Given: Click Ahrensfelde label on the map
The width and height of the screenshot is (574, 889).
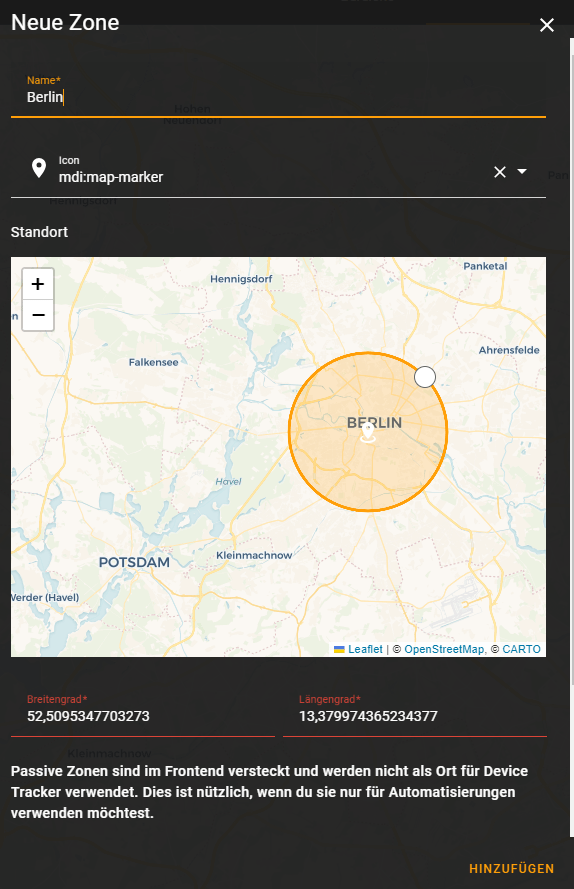Looking at the screenshot, I should [509, 350].
